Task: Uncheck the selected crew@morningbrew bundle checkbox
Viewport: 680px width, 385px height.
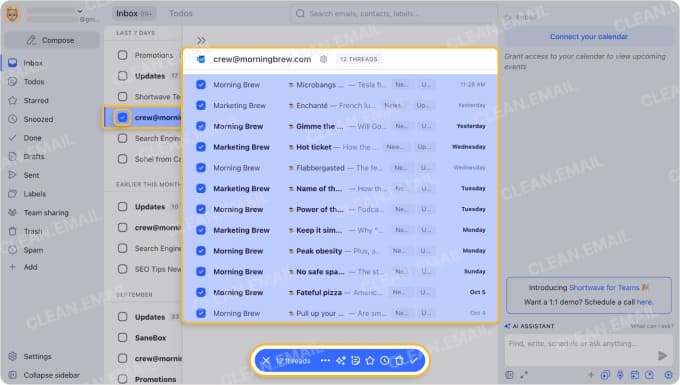Action: (x=123, y=117)
